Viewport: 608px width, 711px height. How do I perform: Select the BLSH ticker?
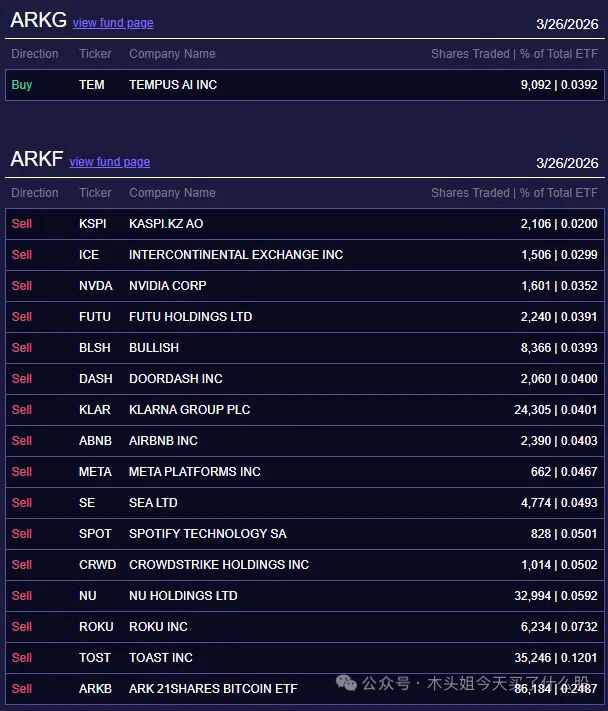(95, 348)
